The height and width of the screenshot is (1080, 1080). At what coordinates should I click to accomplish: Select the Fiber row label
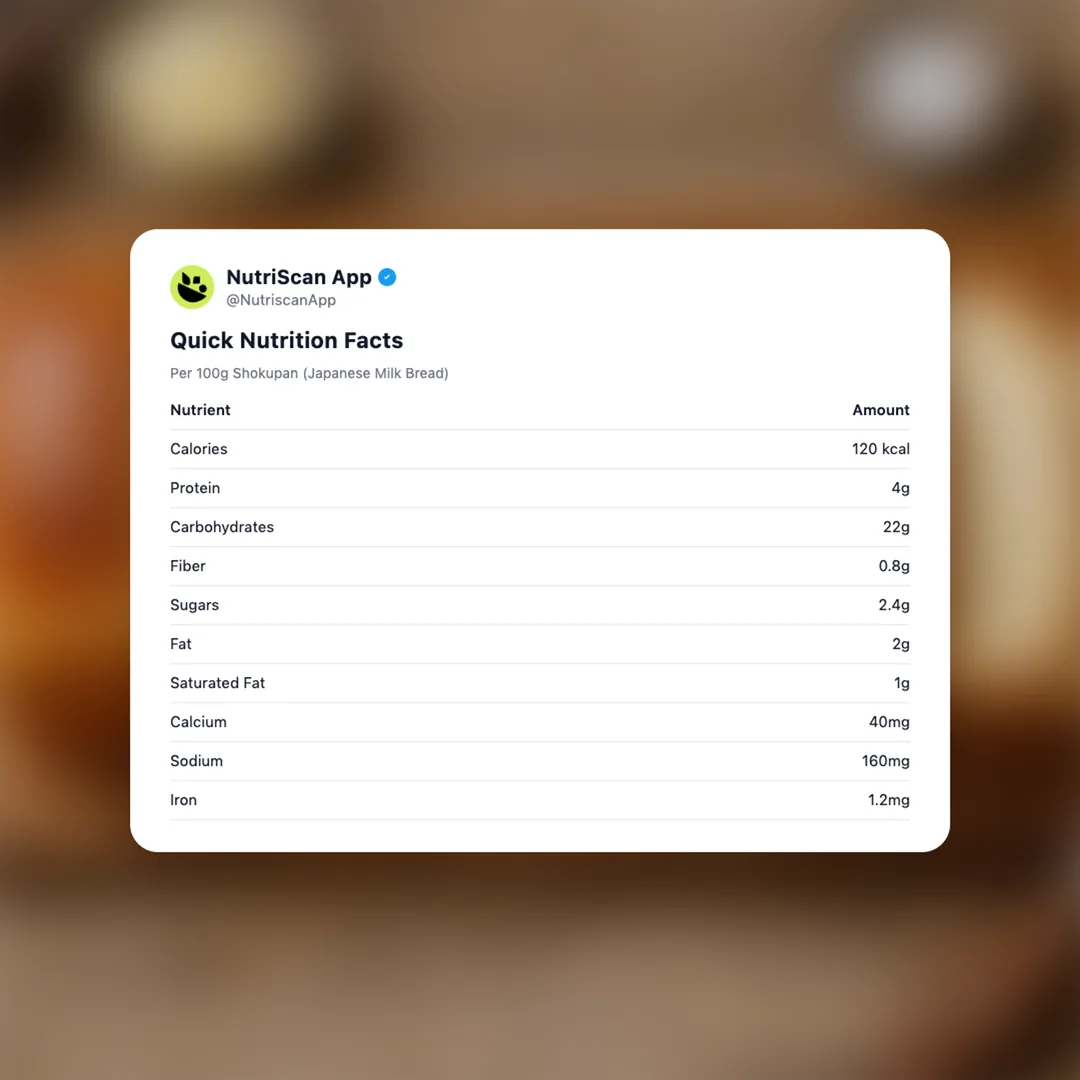coord(188,566)
